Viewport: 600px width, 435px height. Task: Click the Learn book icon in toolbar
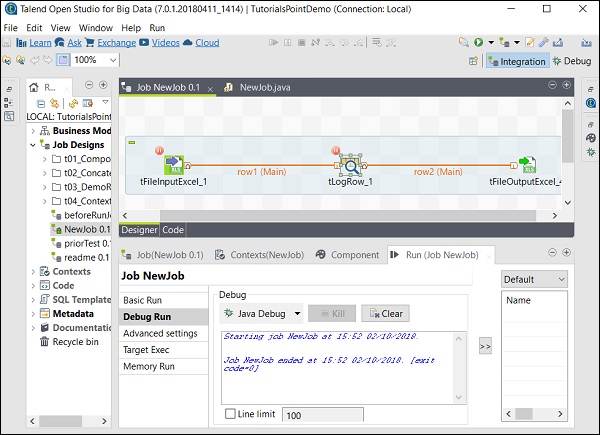pyautogui.click(x=21, y=43)
